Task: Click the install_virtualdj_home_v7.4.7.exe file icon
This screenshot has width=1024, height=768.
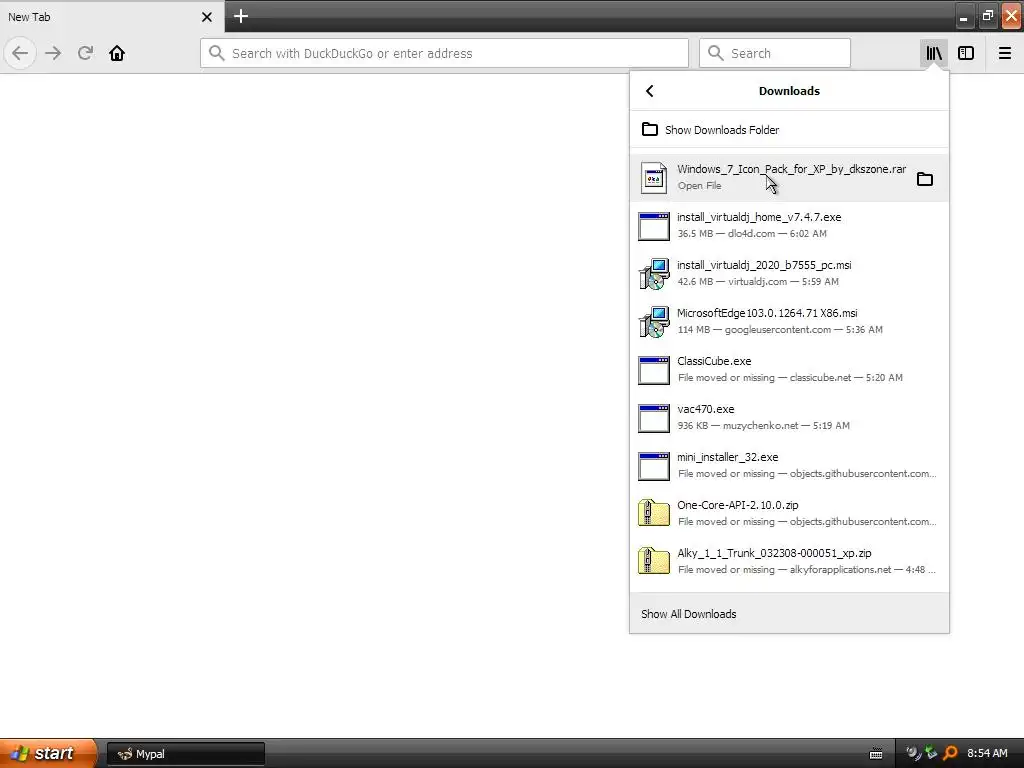Action: click(x=654, y=226)
